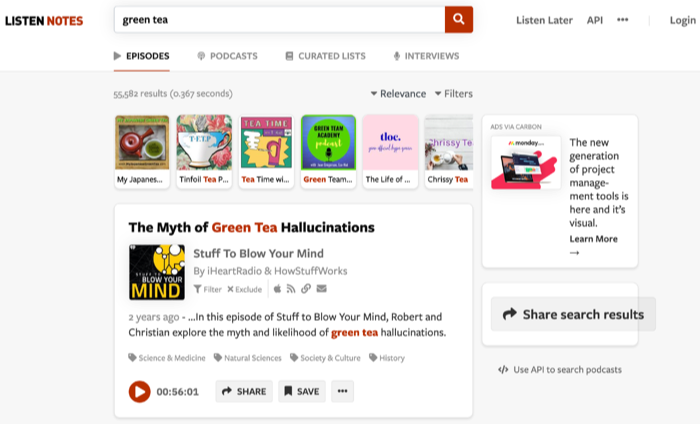This screenshot has height=424, width=700.
Task: Play The Myth of Green Tea Hallucinations episode
Action: click(139, 391)
